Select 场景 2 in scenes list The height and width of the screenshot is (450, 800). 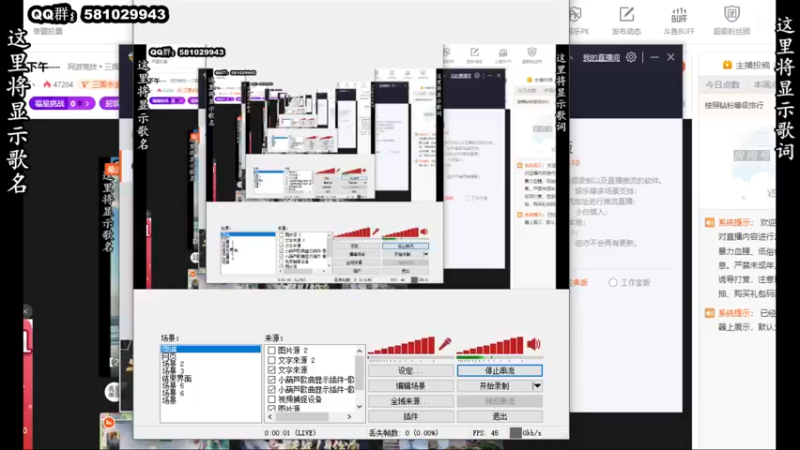pos(172,364)
